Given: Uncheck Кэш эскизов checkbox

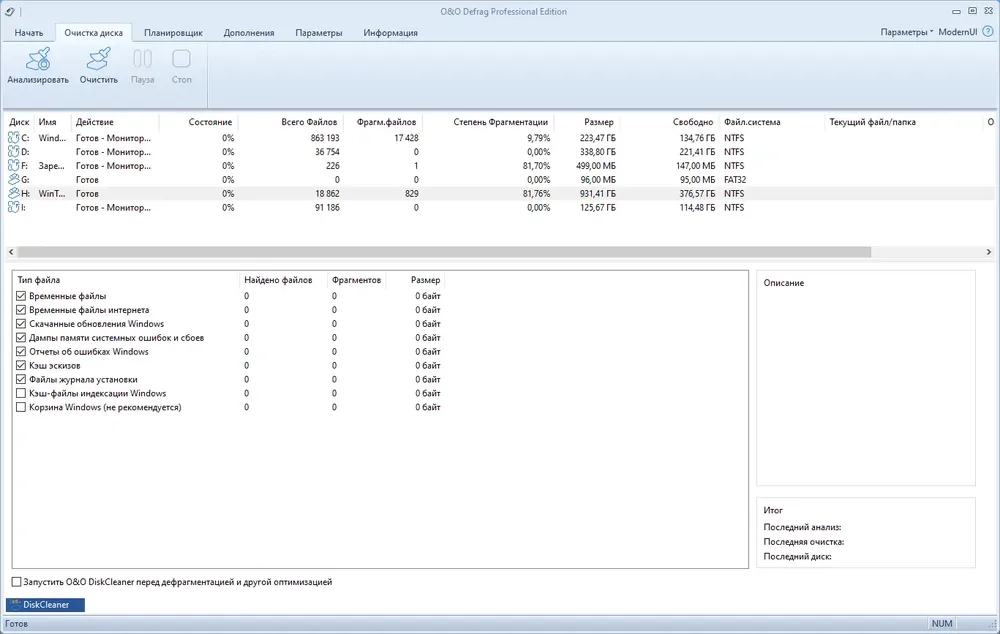Looking at the screenshot, I should click(21, 365).
